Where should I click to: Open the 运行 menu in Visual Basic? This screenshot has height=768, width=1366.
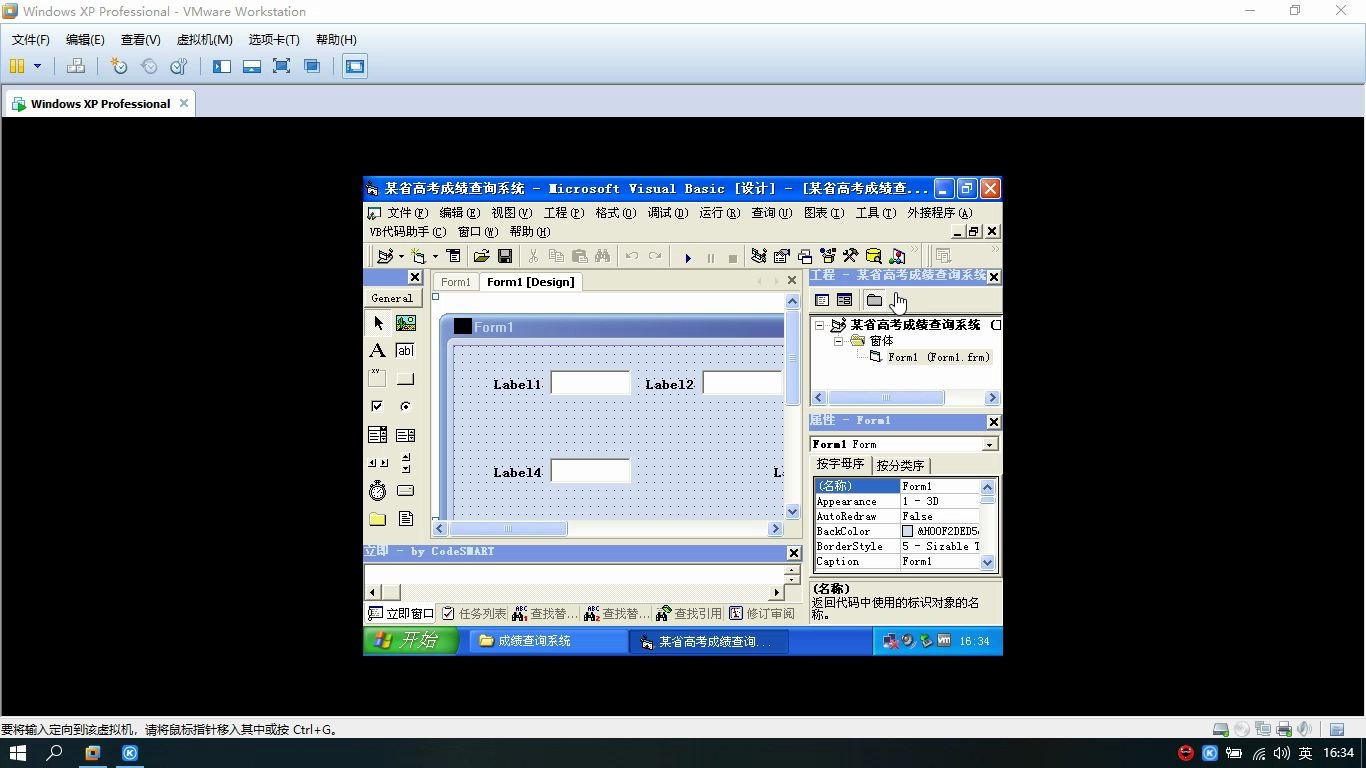[x=721, y=212]
